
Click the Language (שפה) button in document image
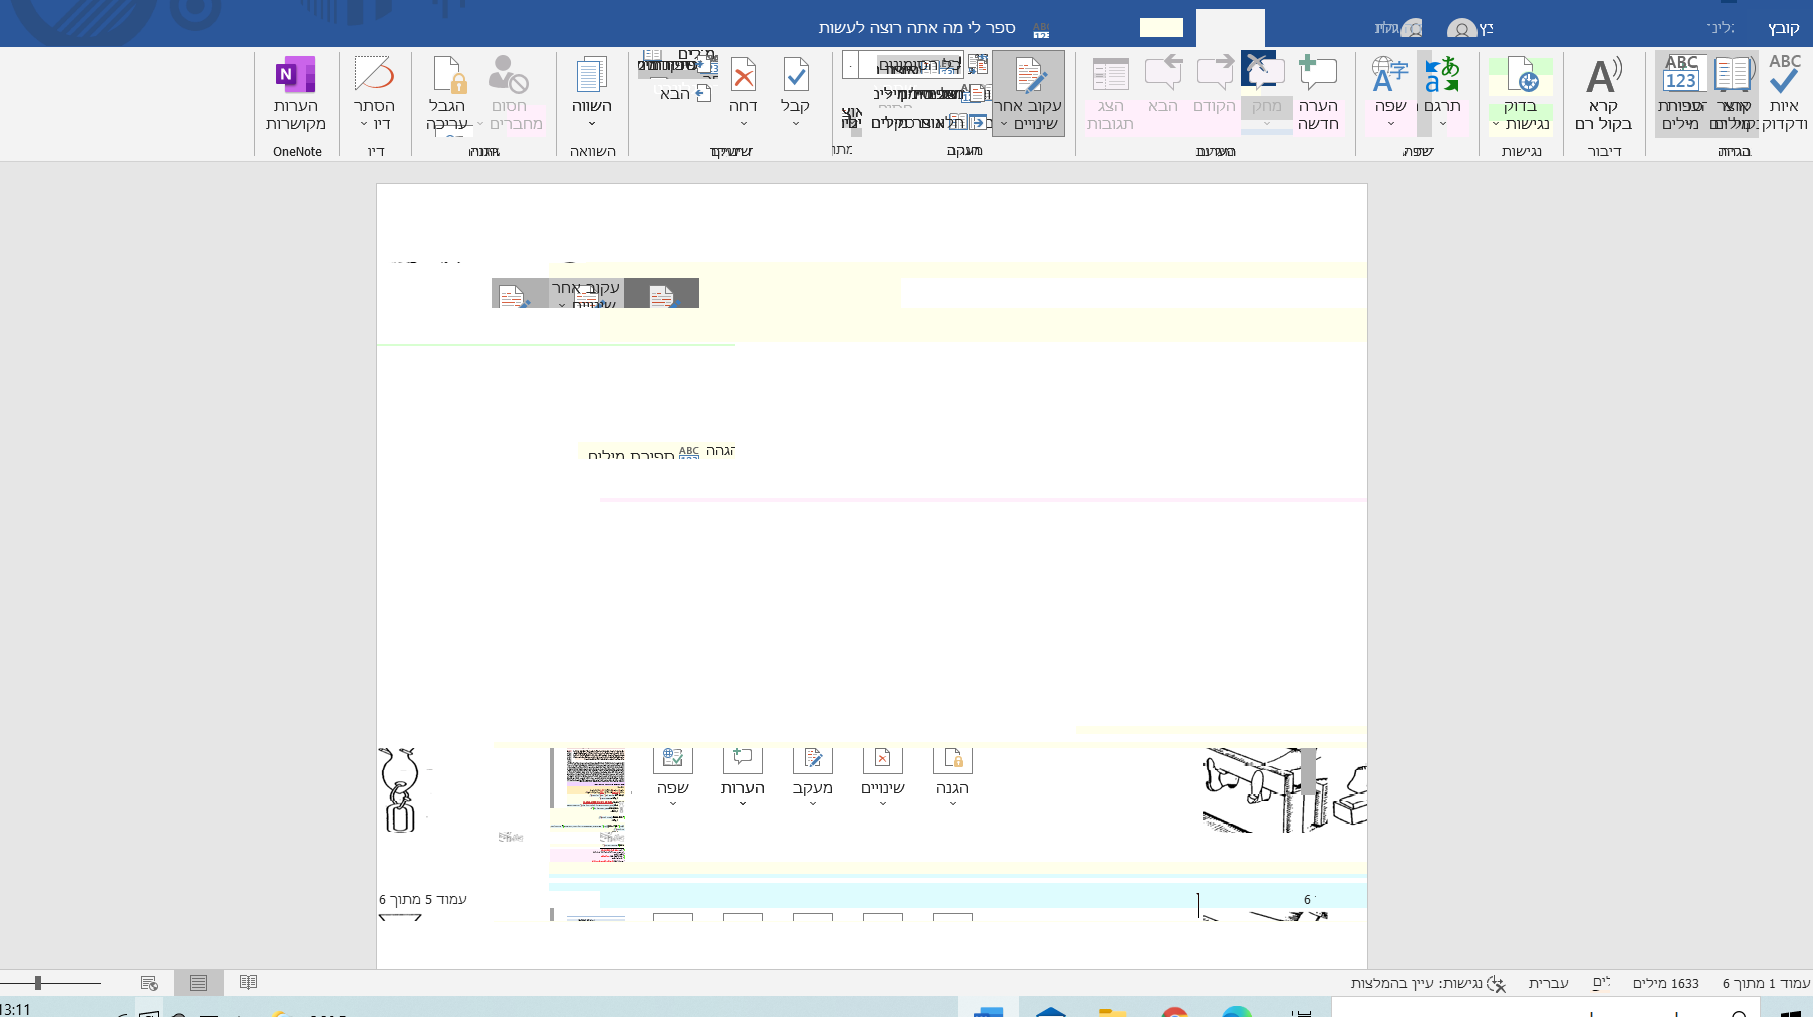pos(673,777)
